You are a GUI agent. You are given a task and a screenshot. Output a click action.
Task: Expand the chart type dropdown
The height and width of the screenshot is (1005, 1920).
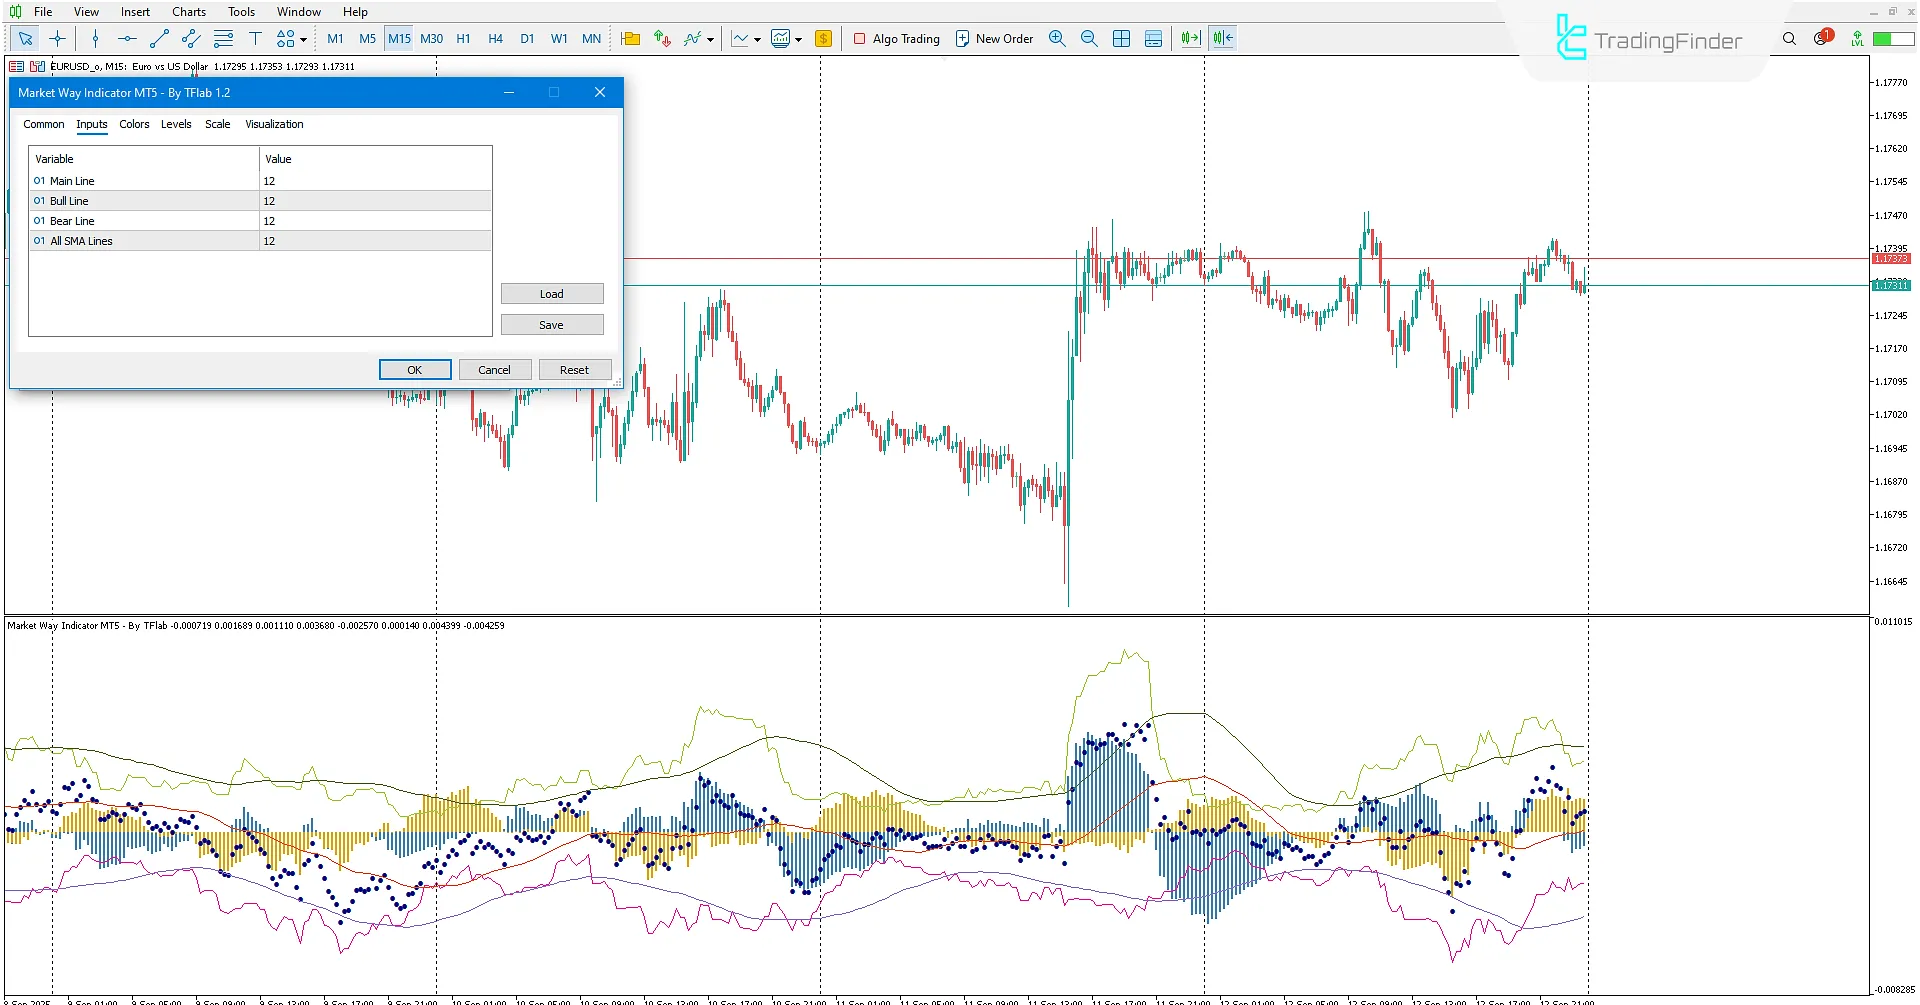pyautogui.click(x=757, y=38)
